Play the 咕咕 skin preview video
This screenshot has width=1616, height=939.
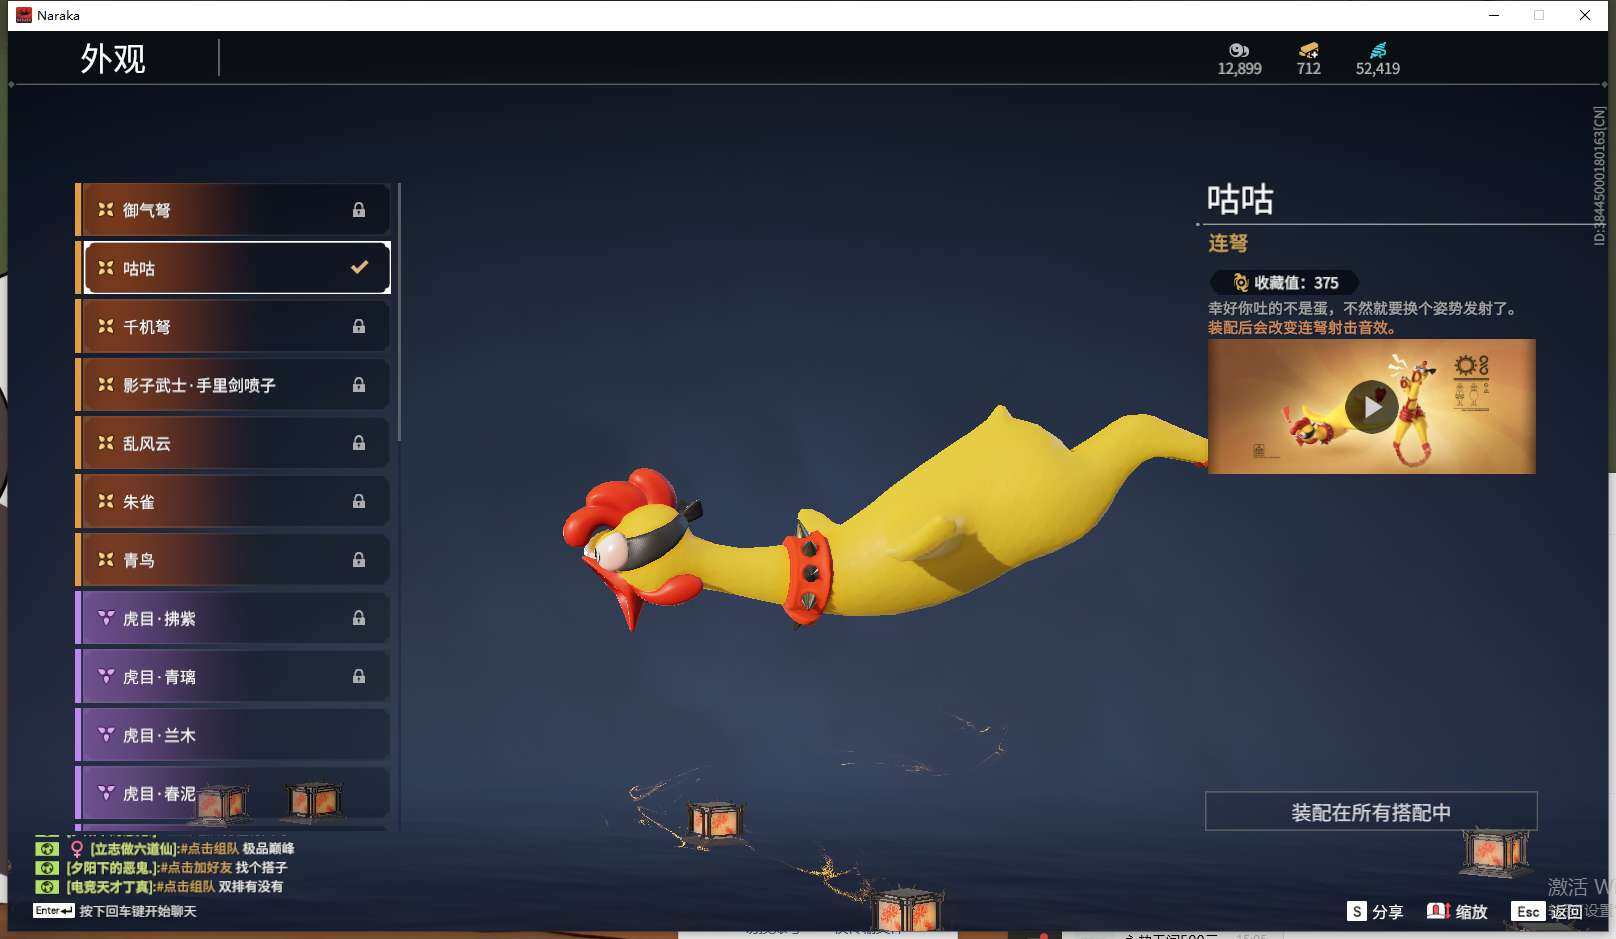coord(1372,407)
